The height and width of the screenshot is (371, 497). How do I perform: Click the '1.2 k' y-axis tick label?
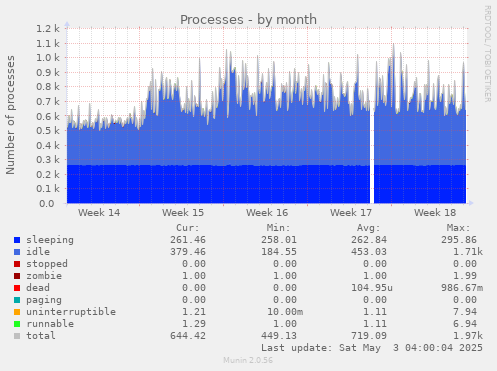pos(48,29)
